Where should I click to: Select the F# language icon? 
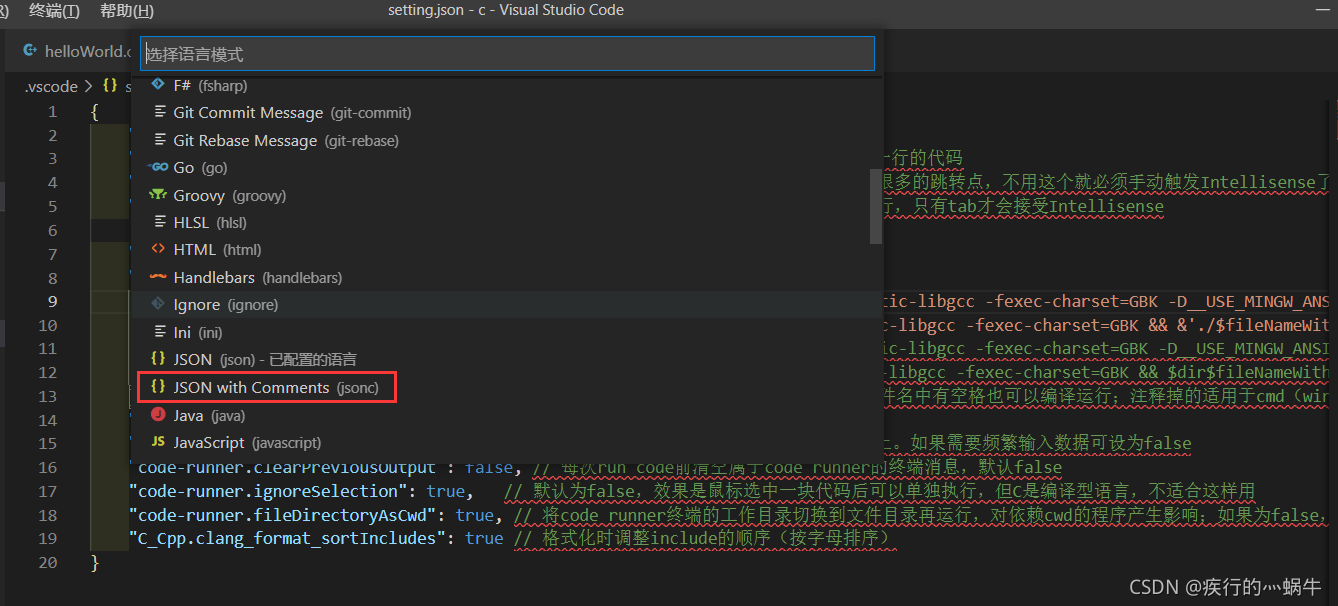[x=157, y=85]
